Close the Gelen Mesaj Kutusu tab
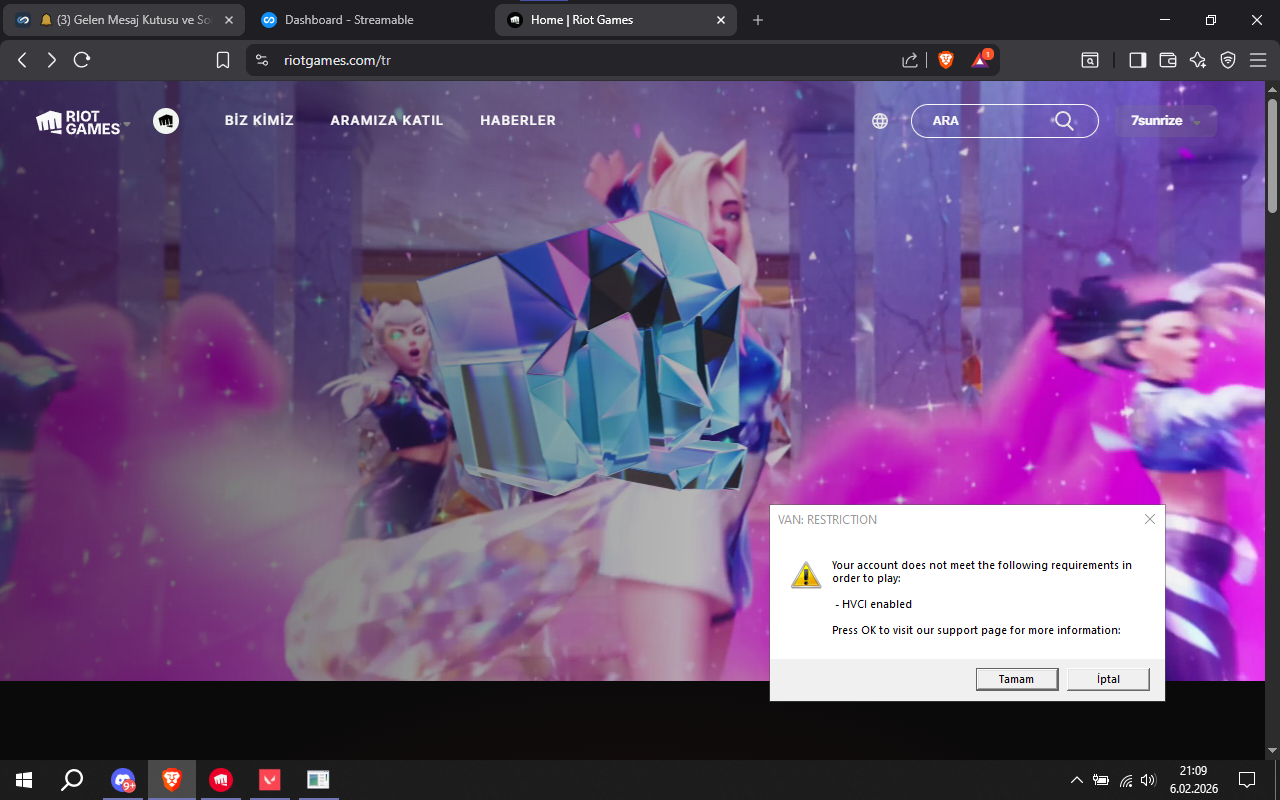 (x=228, y=20)
